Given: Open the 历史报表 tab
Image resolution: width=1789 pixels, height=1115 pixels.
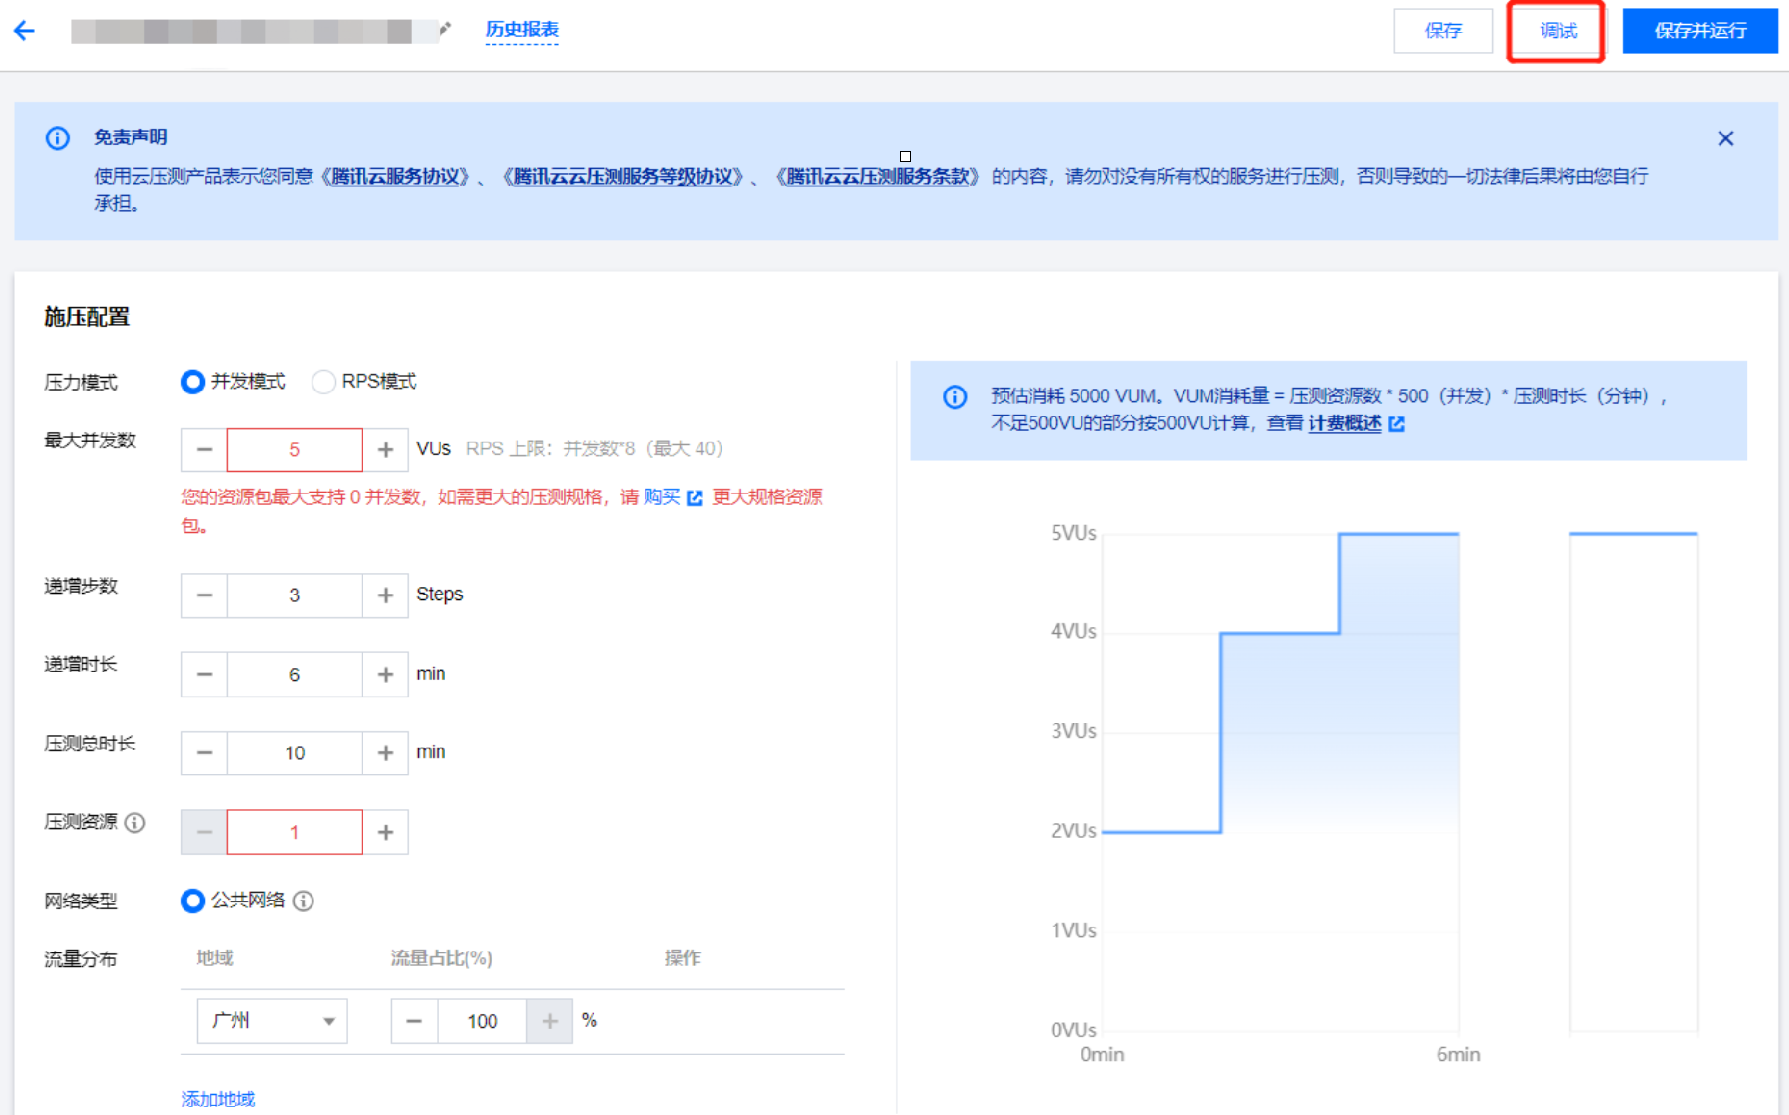Looking at the screenshot, I should click(522, 30).
